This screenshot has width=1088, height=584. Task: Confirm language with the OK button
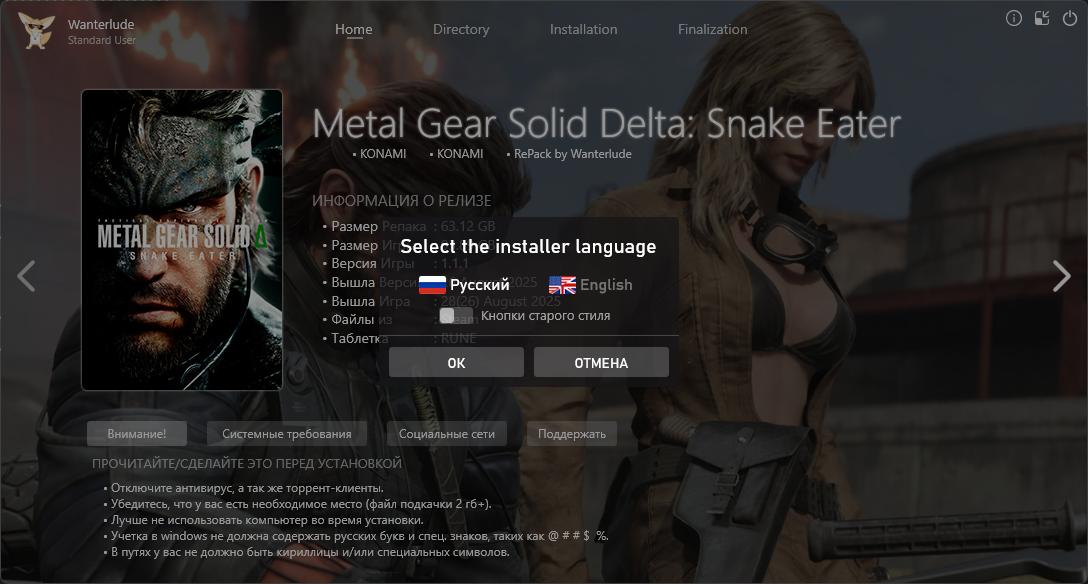click(456, 363)
